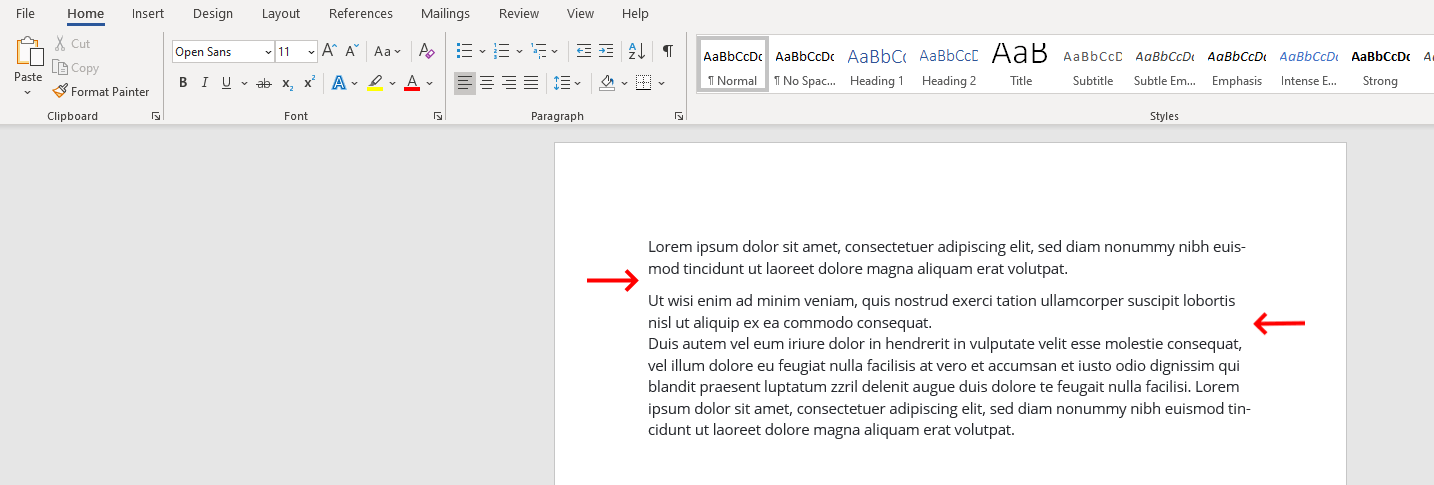This screenshot has width=1434, height=485.
Task: Toggle Show/Hide paragraph marks
Action: [x=667, y=51]
